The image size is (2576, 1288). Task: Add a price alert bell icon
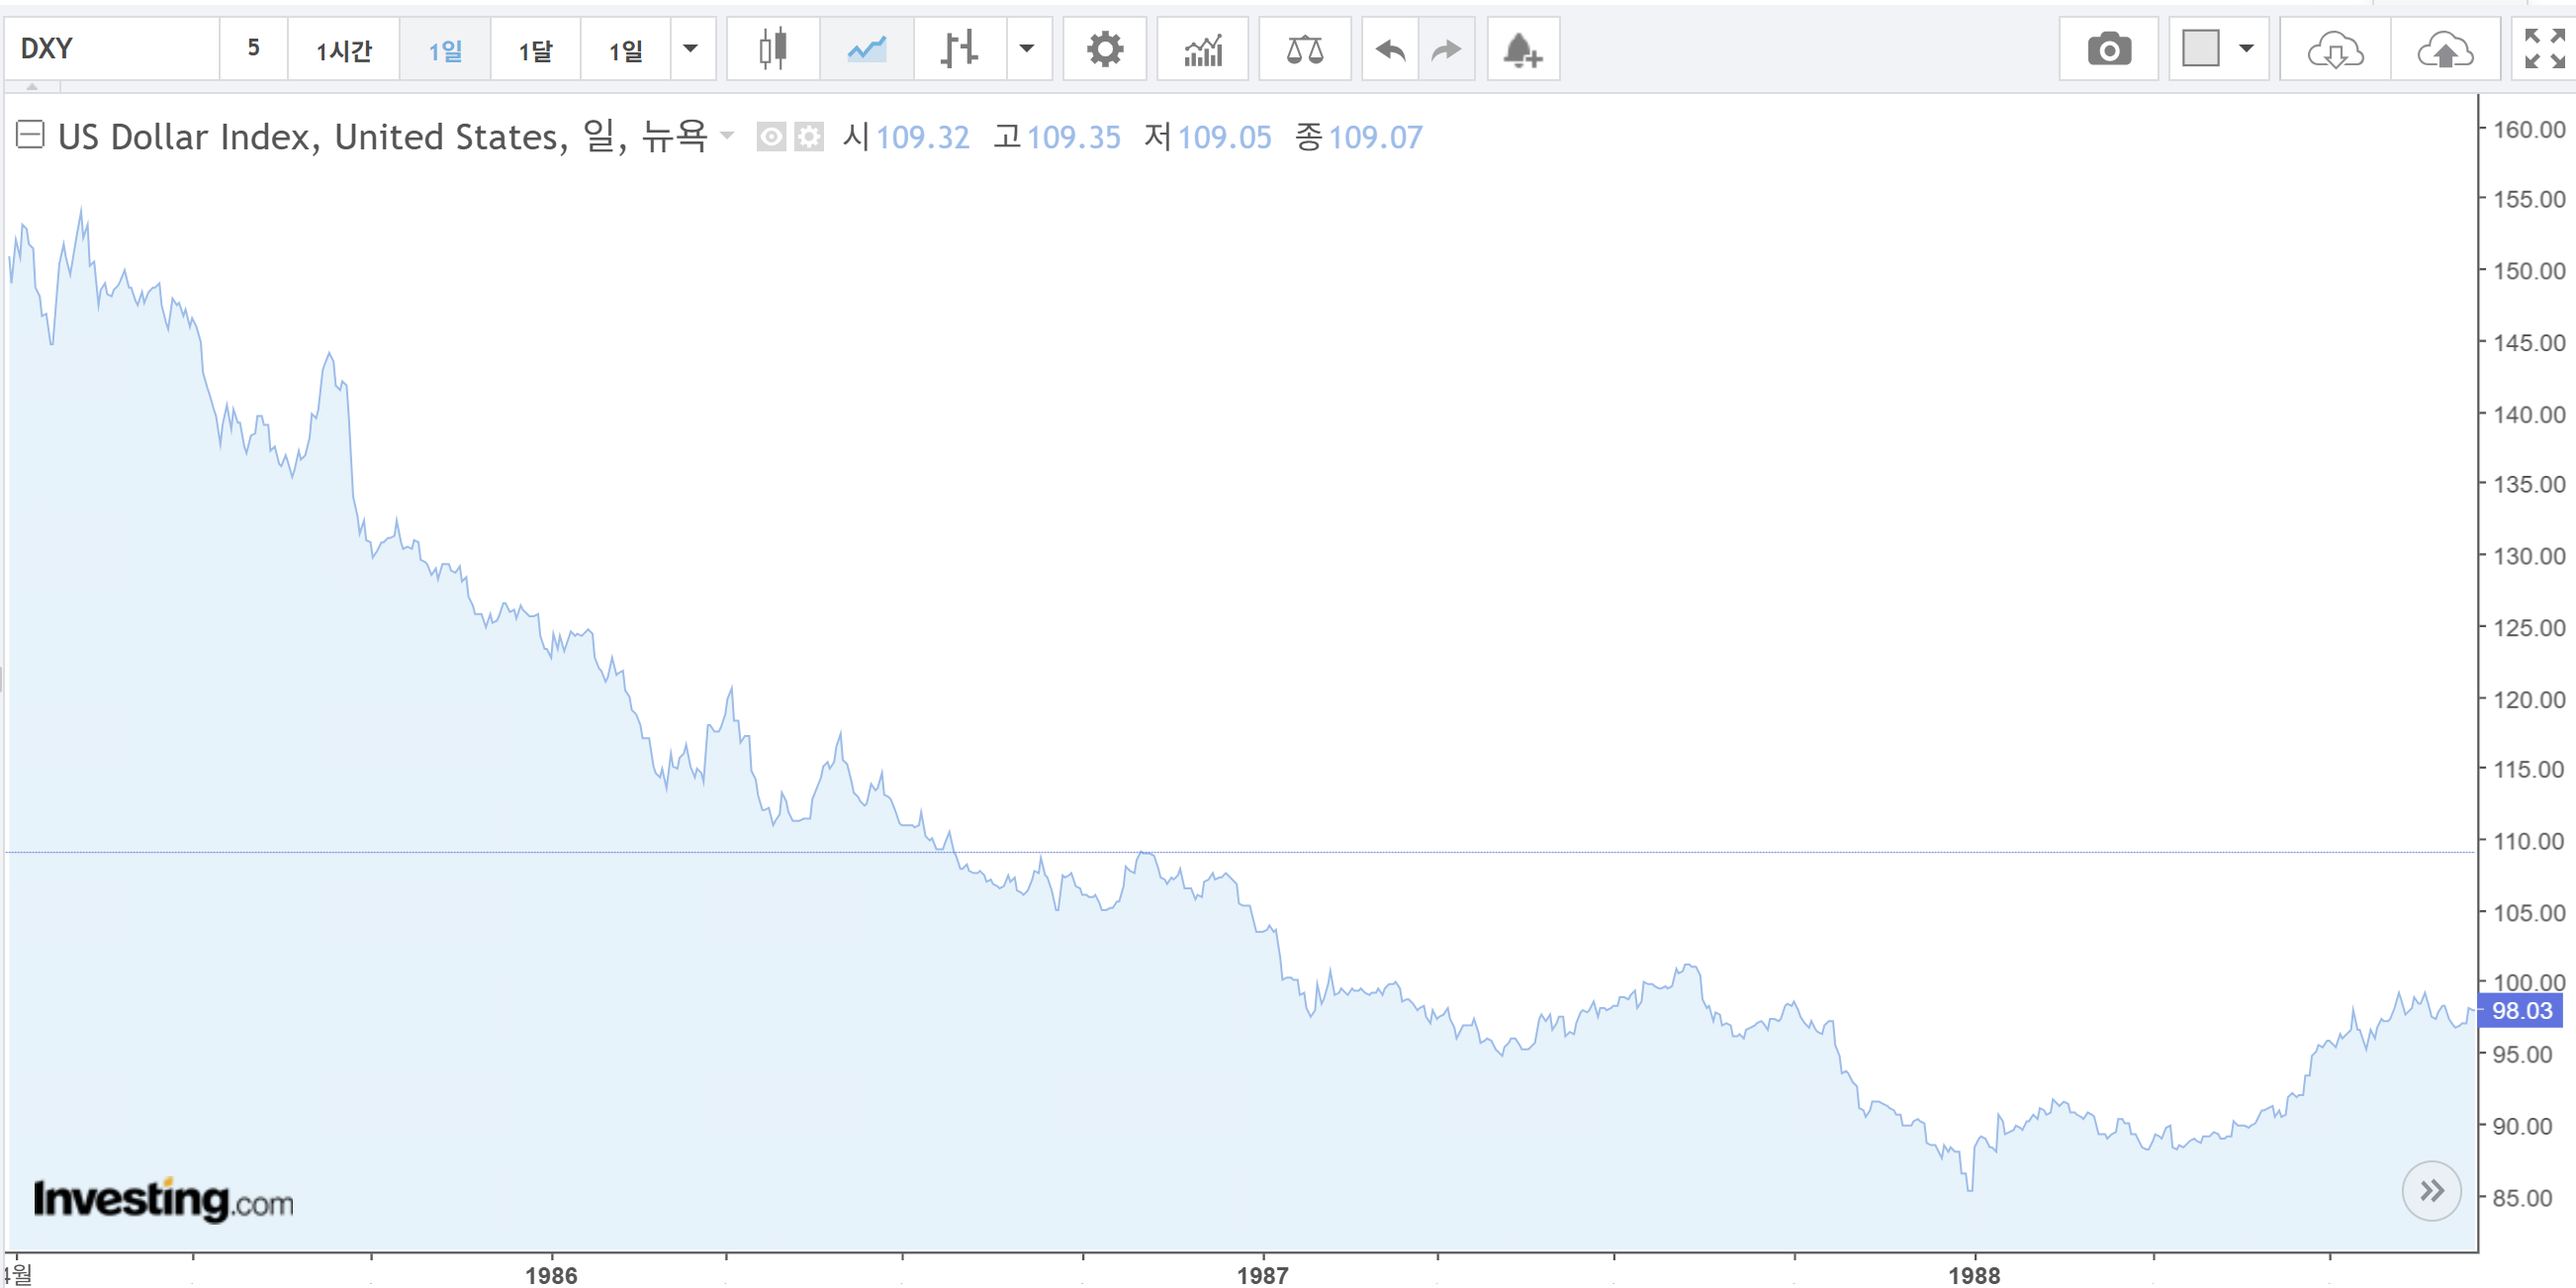(x=1522, y=49)
